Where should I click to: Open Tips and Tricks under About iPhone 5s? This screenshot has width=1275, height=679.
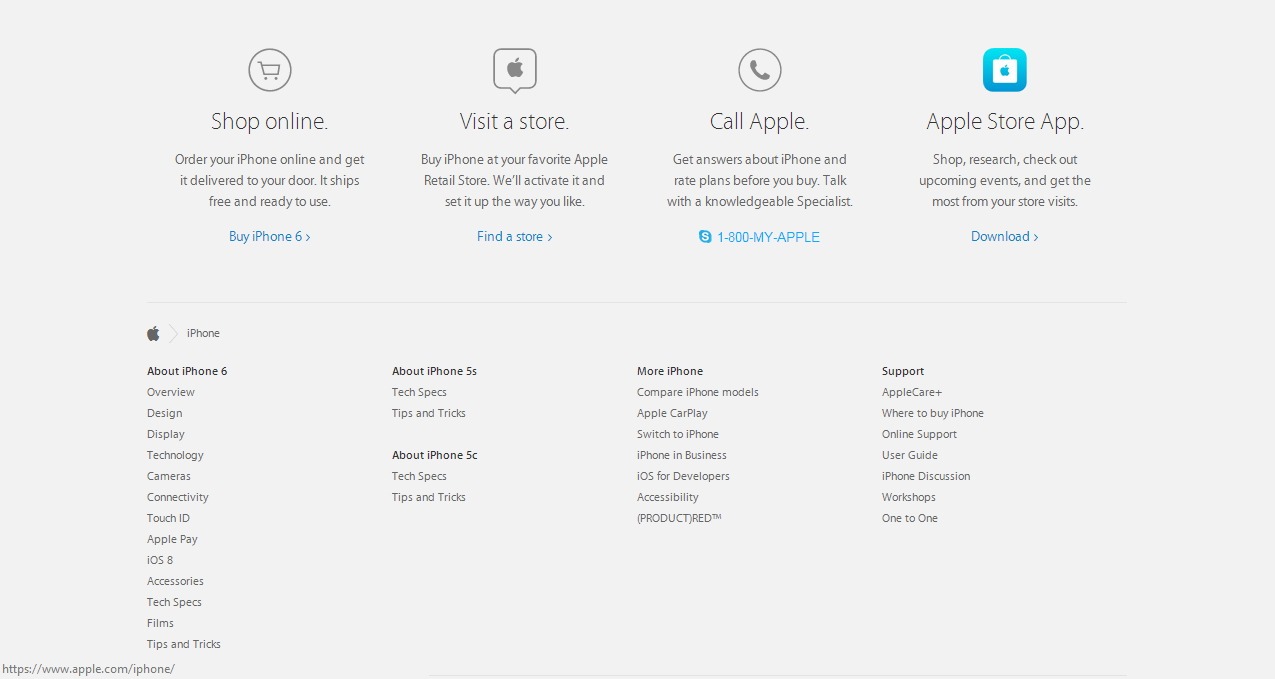coord(429,413)
